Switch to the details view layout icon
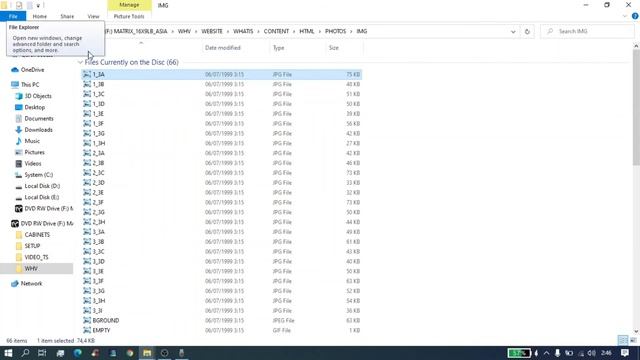The width and height of the screenshot is (640, 360). point(622,340)
